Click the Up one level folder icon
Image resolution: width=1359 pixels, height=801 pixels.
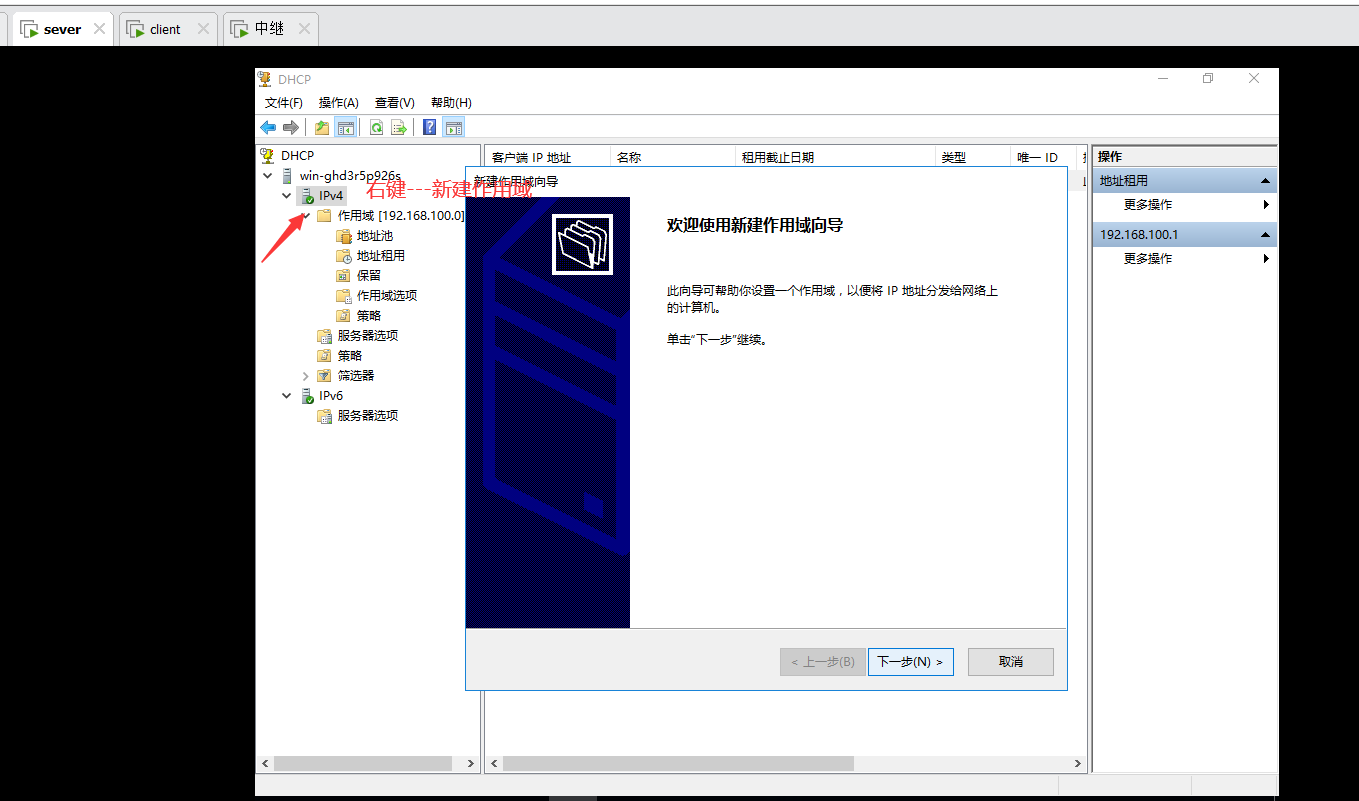(x=322, y=127)
